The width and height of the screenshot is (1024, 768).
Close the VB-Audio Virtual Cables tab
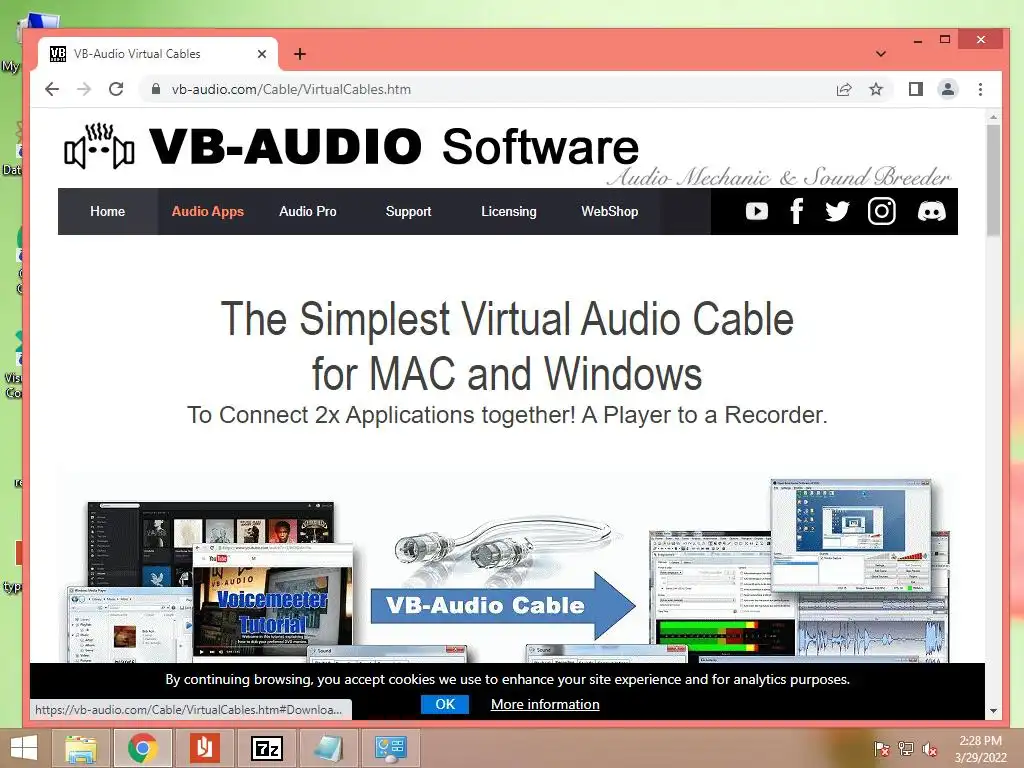(x=262, y=54)
